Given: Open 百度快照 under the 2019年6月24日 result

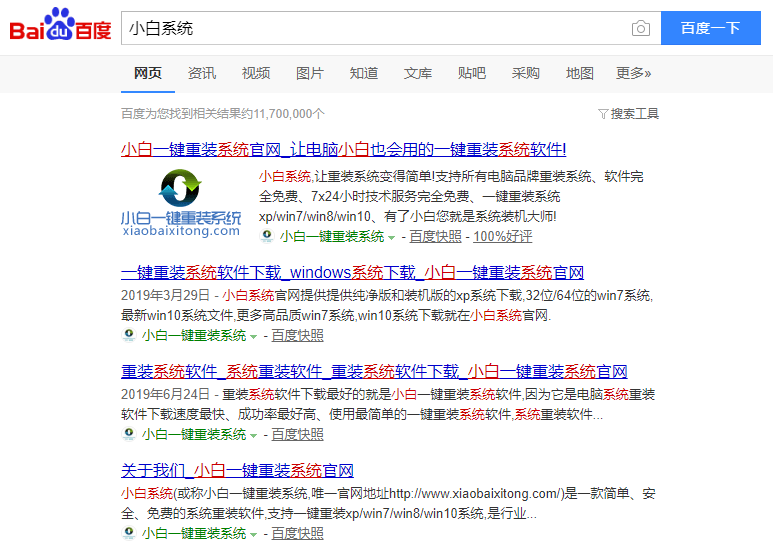Looking at the screenshot, I should pos(297,435).
